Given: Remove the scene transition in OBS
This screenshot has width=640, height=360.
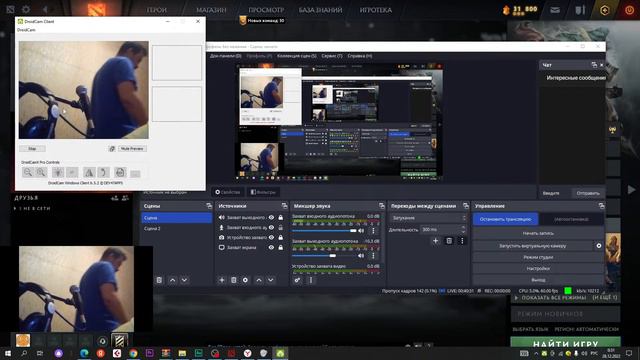Looking at the screenshot, I should [x=449, y=241].
